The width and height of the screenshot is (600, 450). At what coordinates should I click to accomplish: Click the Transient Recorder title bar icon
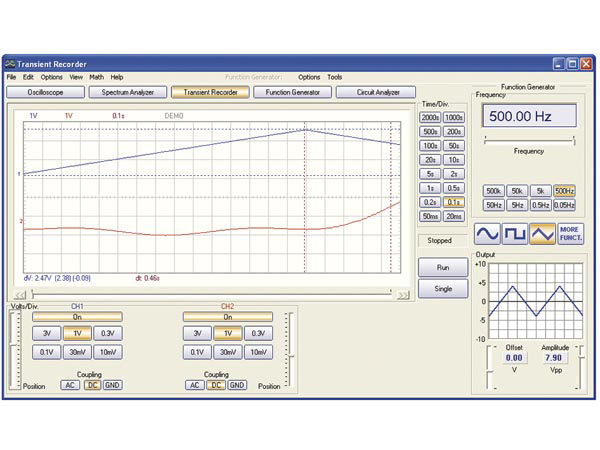[10, 64]
